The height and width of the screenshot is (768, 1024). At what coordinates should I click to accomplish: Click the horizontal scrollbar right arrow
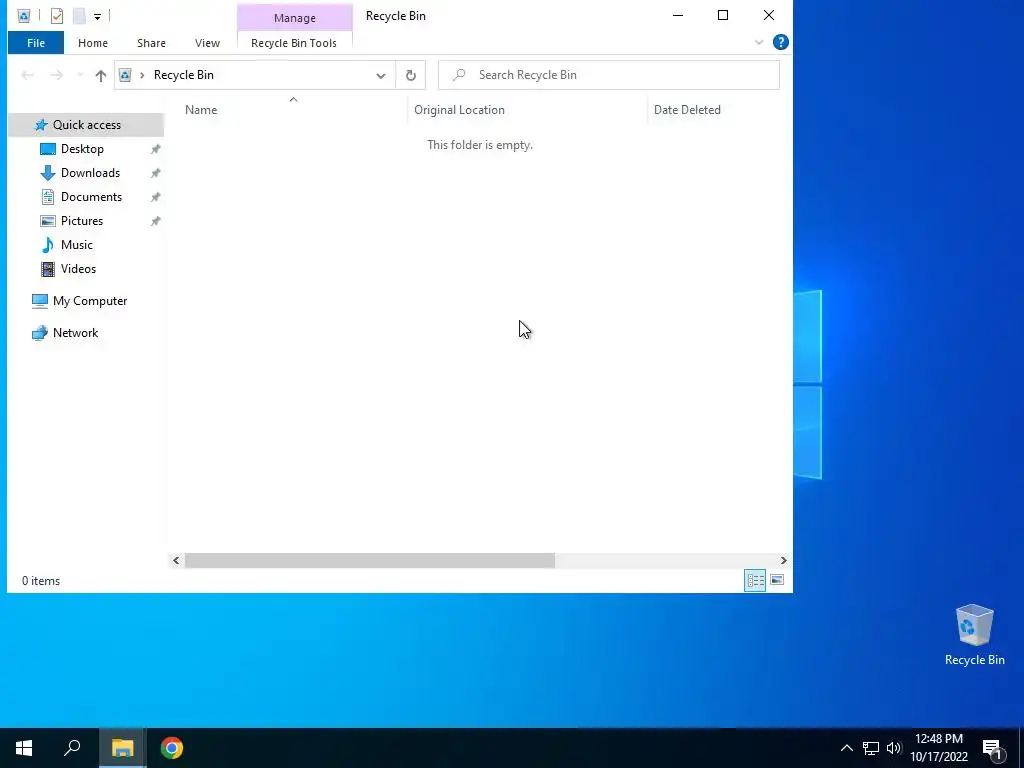[784, 560]
